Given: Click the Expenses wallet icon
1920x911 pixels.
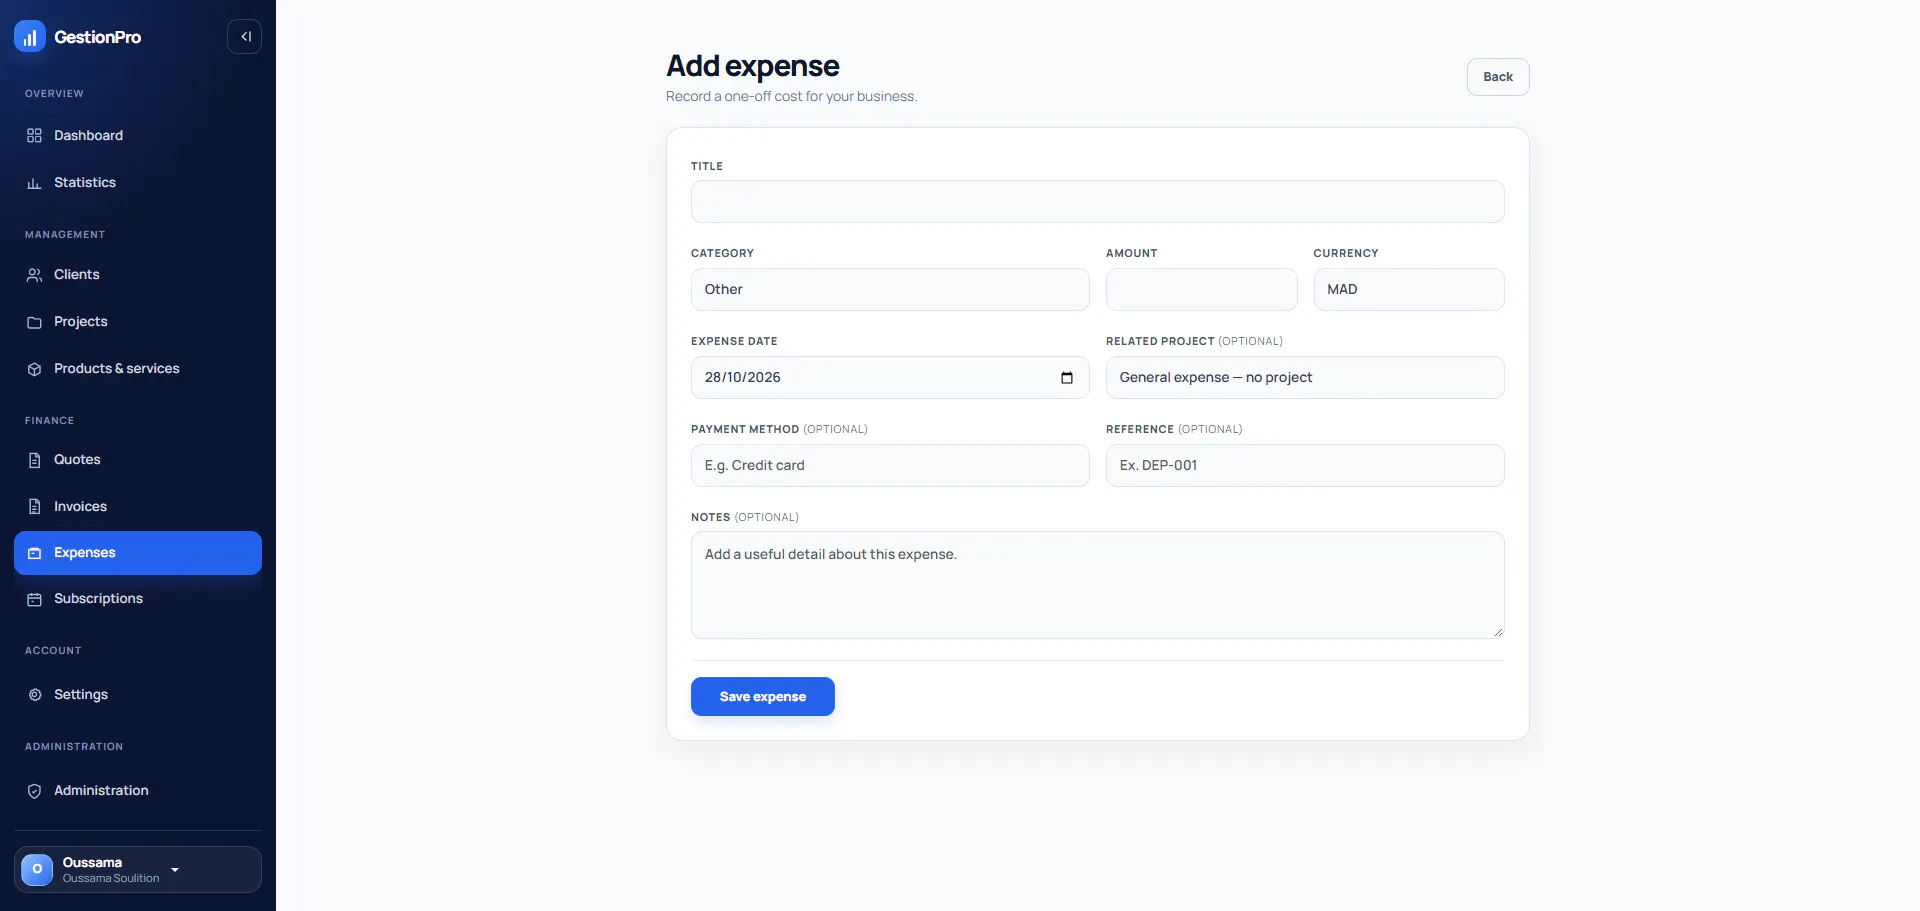Looking at the screenshot, I should [x=34, y=553].
